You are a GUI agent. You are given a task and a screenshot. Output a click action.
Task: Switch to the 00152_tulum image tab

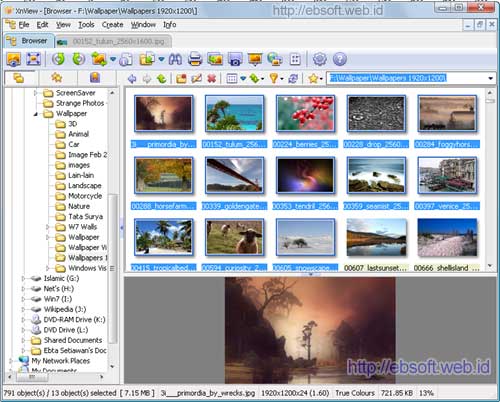pyautogui.click(x=113, y=41)
